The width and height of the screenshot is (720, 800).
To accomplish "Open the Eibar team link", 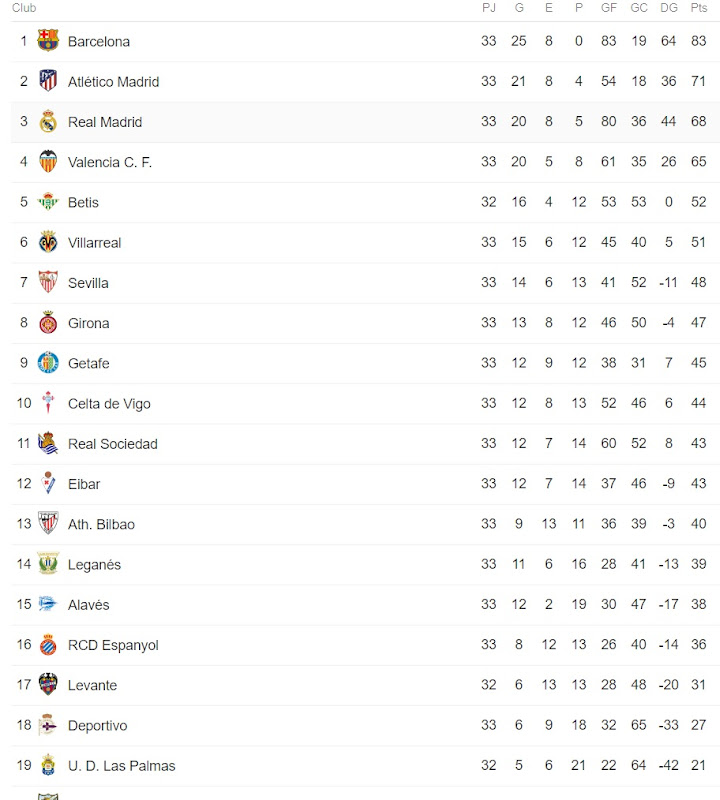I will (x=84, y=484).
